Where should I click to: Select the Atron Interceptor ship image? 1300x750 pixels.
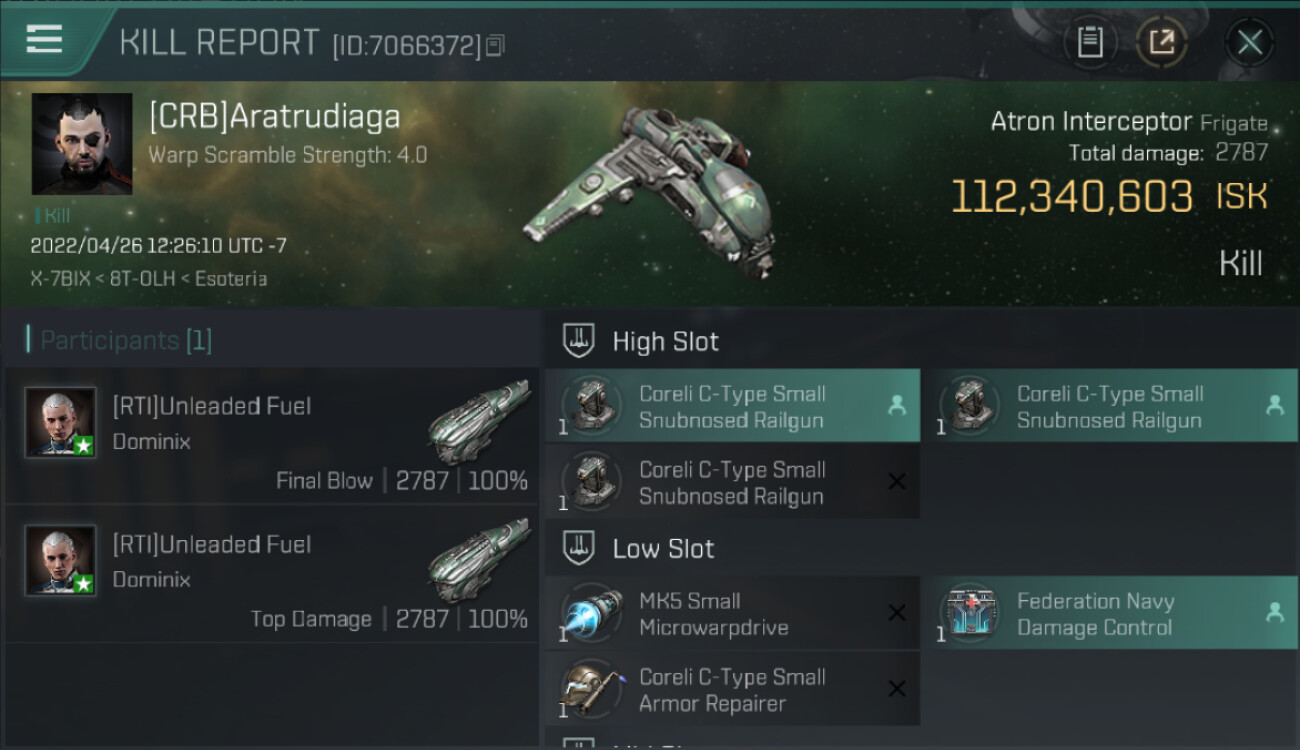pos(650,187)
